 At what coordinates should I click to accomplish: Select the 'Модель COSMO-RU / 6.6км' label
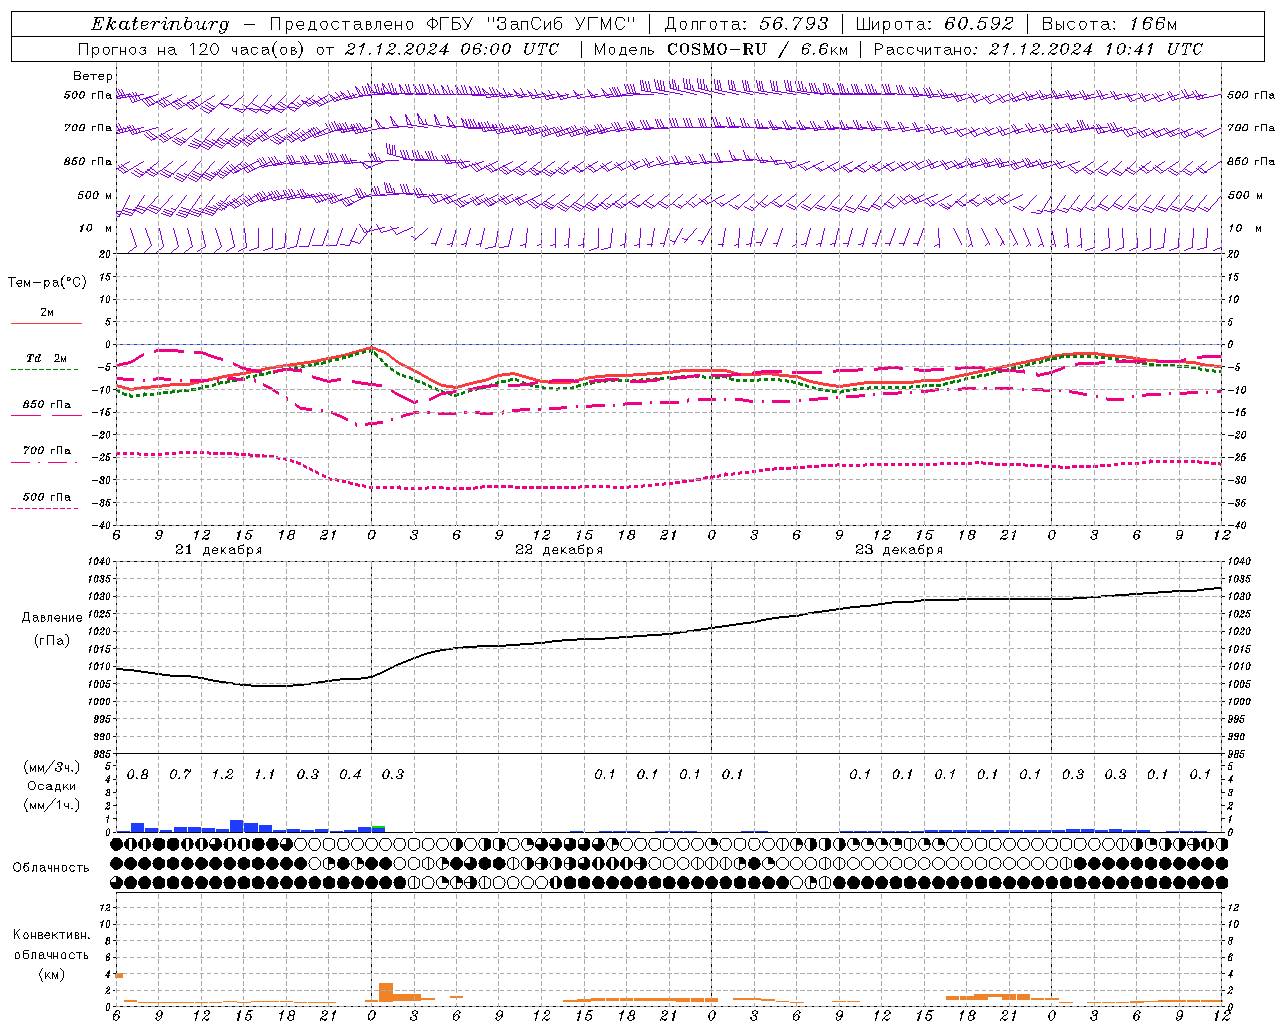[721, 49]
